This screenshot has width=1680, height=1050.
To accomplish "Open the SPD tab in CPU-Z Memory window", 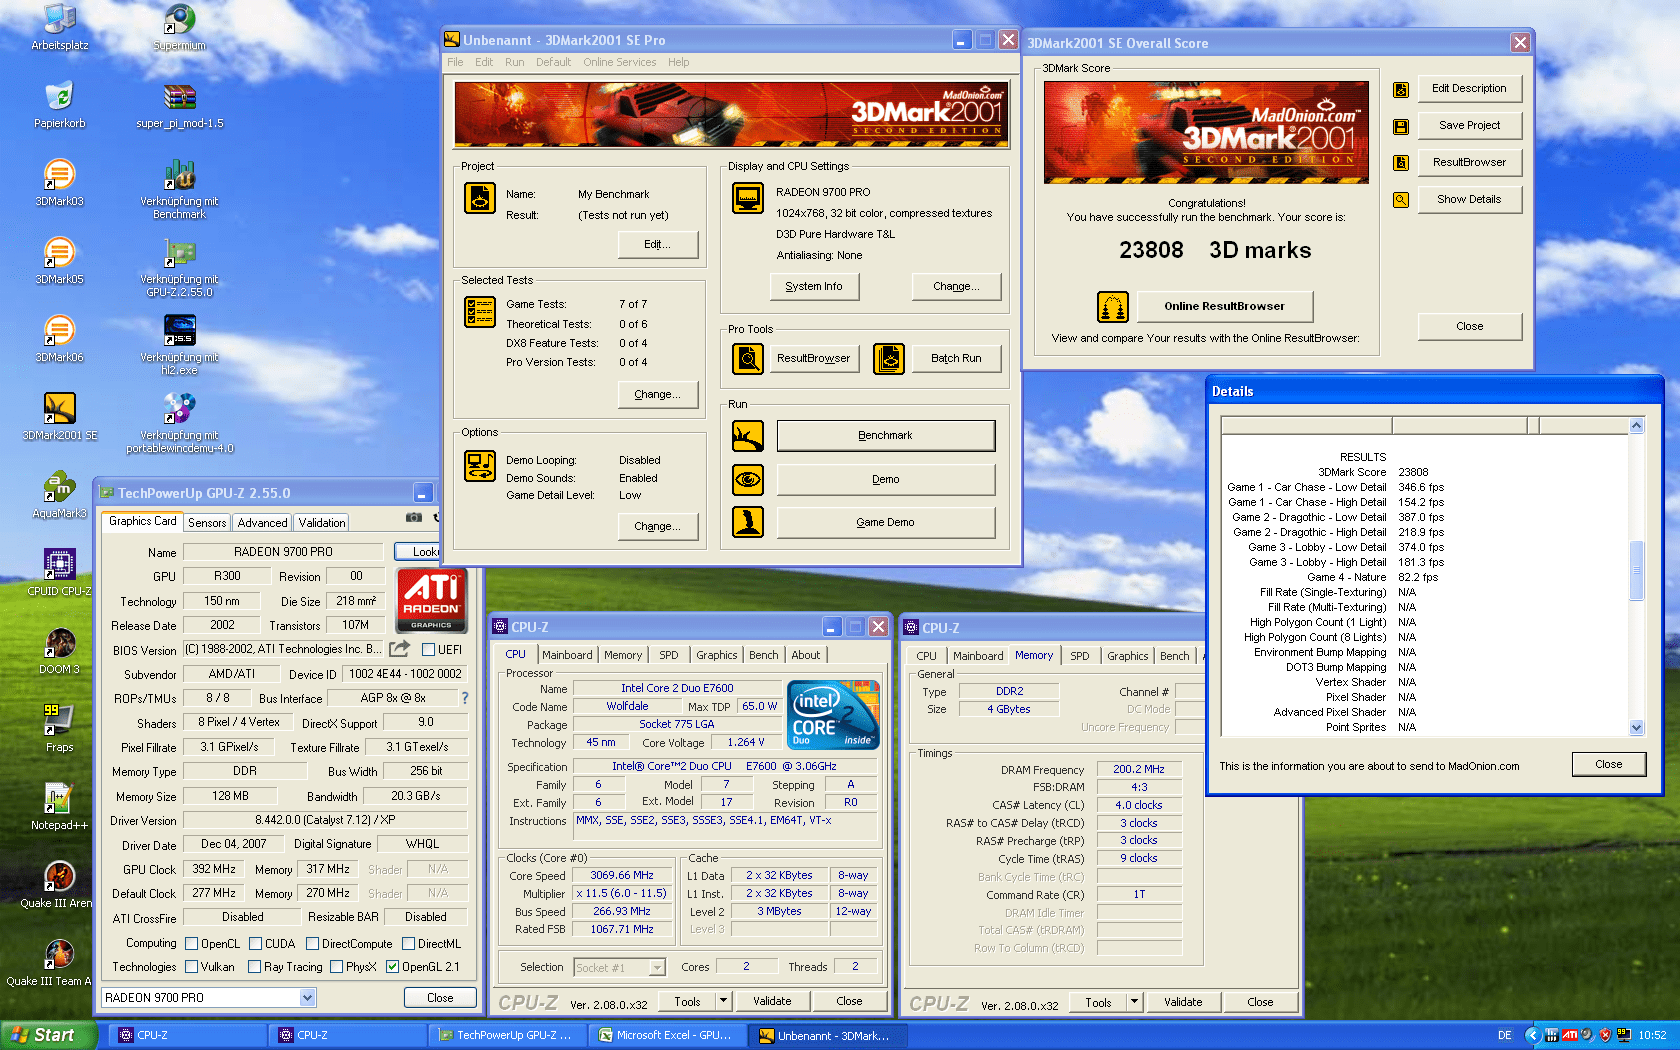I will click(x=1080, y=656).
